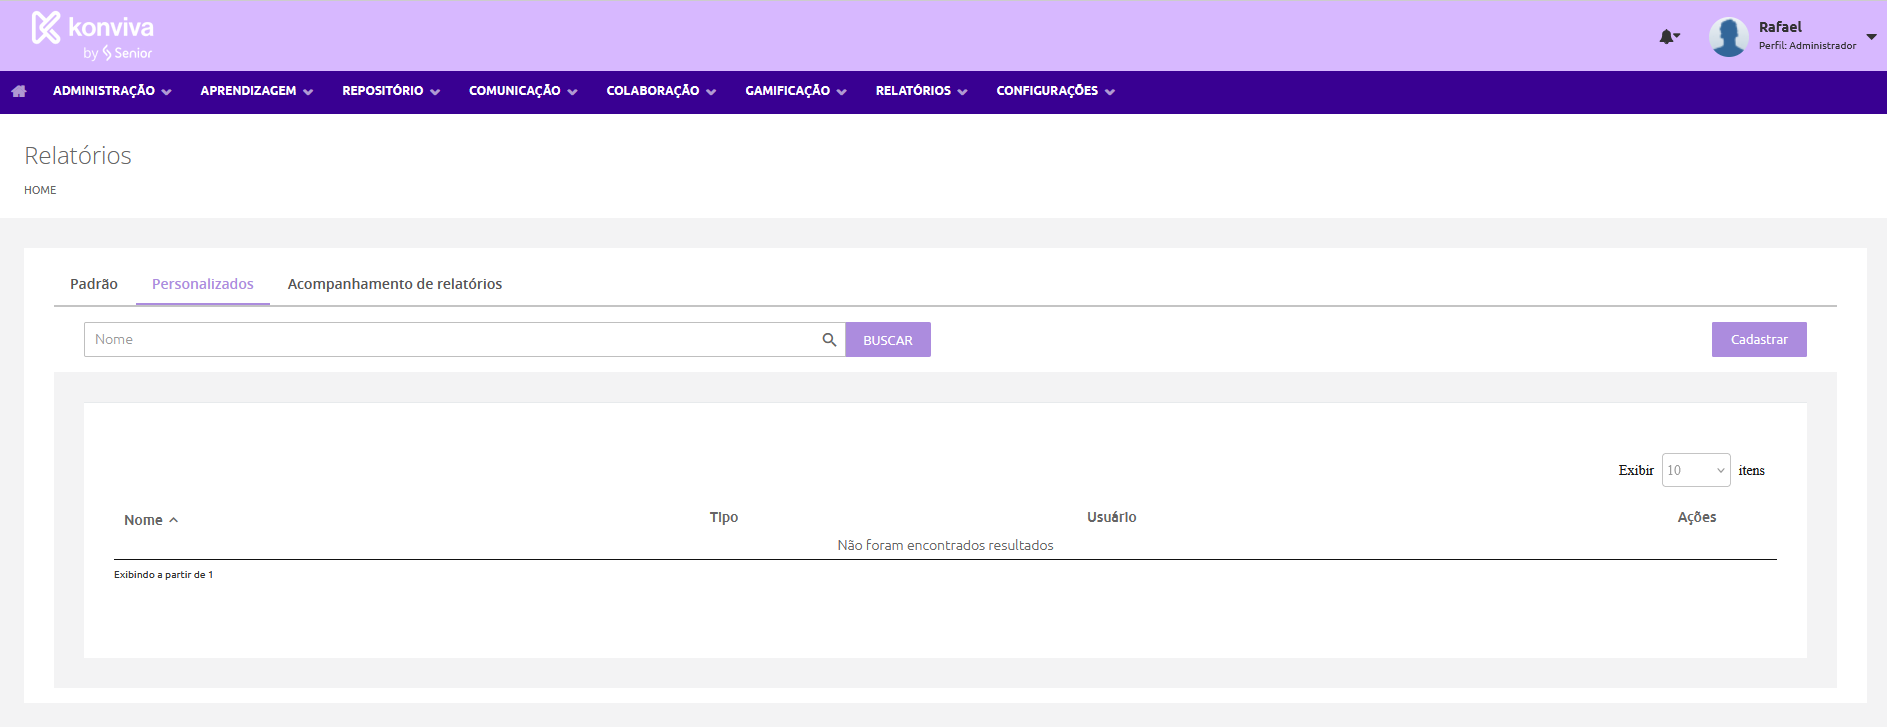Expand the Administração menu
This screenshot has width=1887, height=727.
click(112, 91)
